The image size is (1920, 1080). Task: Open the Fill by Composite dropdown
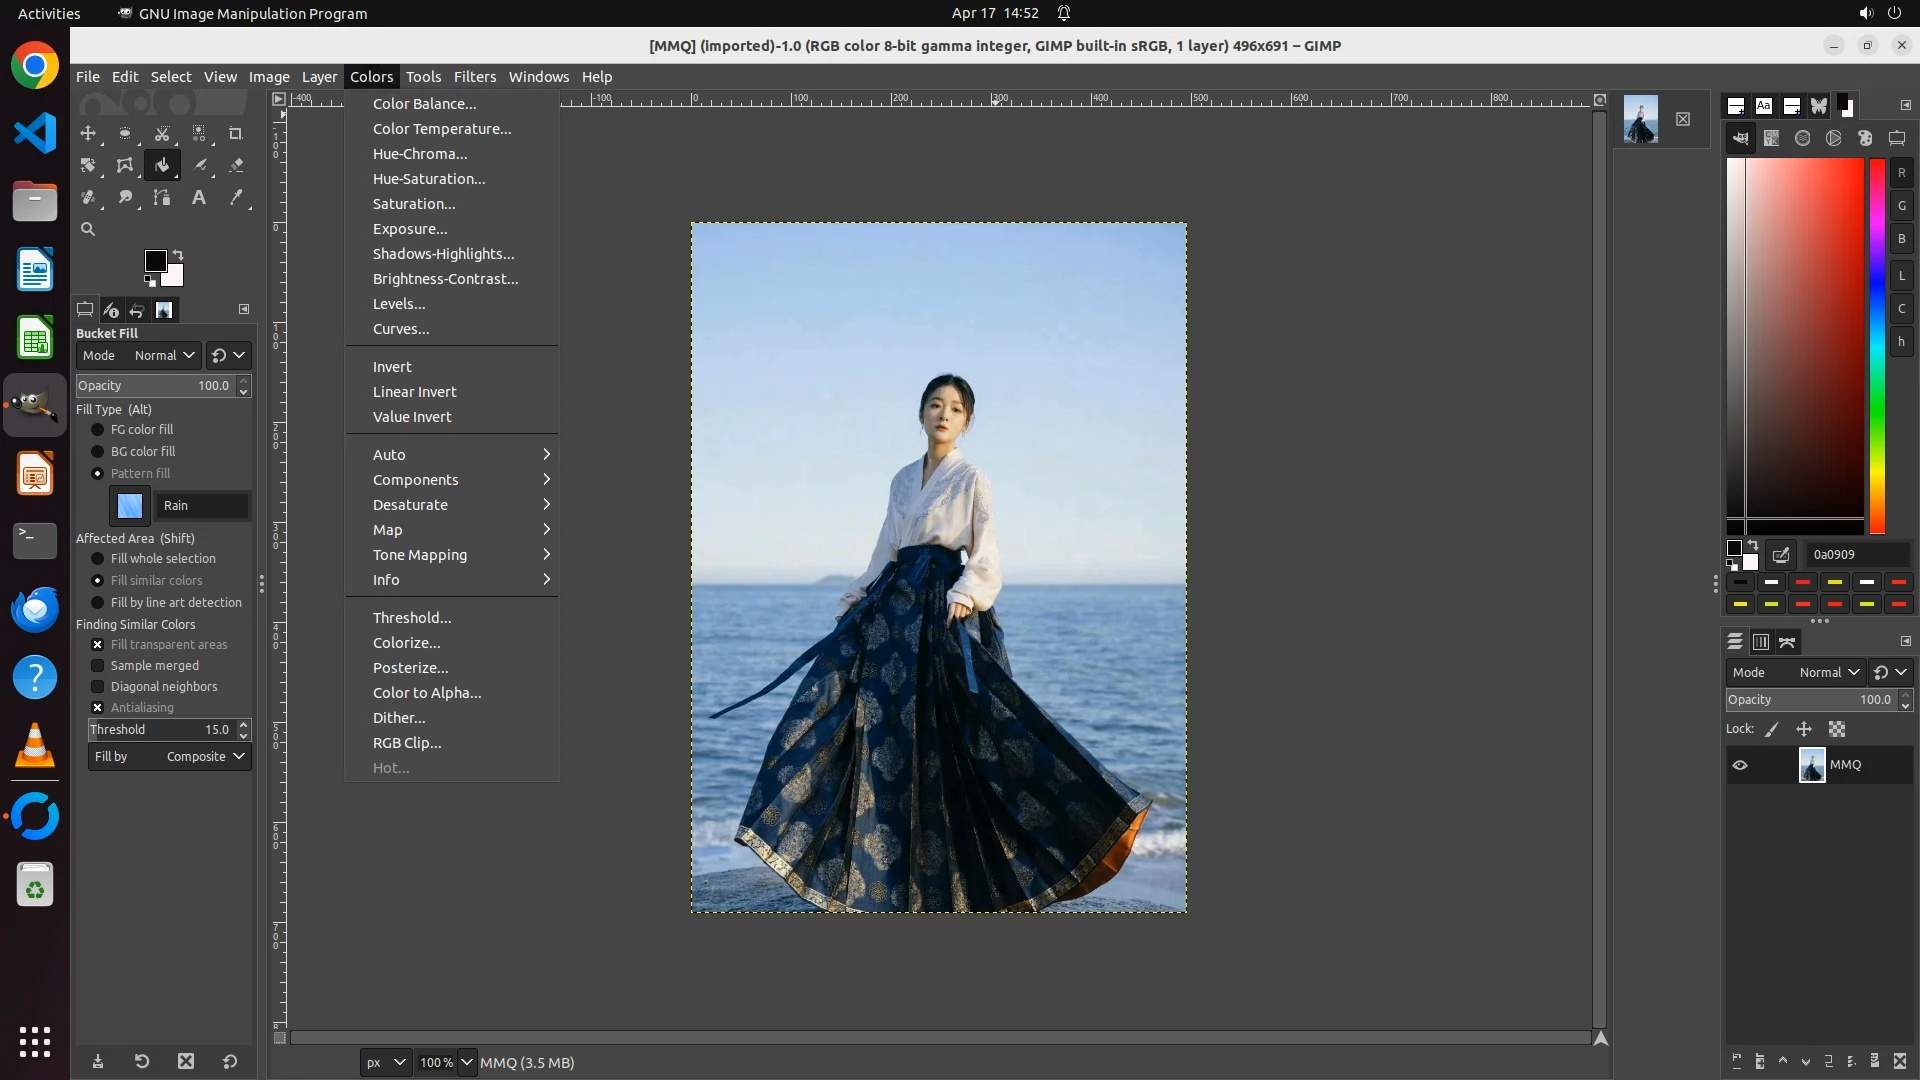click(x=169, y=757)
